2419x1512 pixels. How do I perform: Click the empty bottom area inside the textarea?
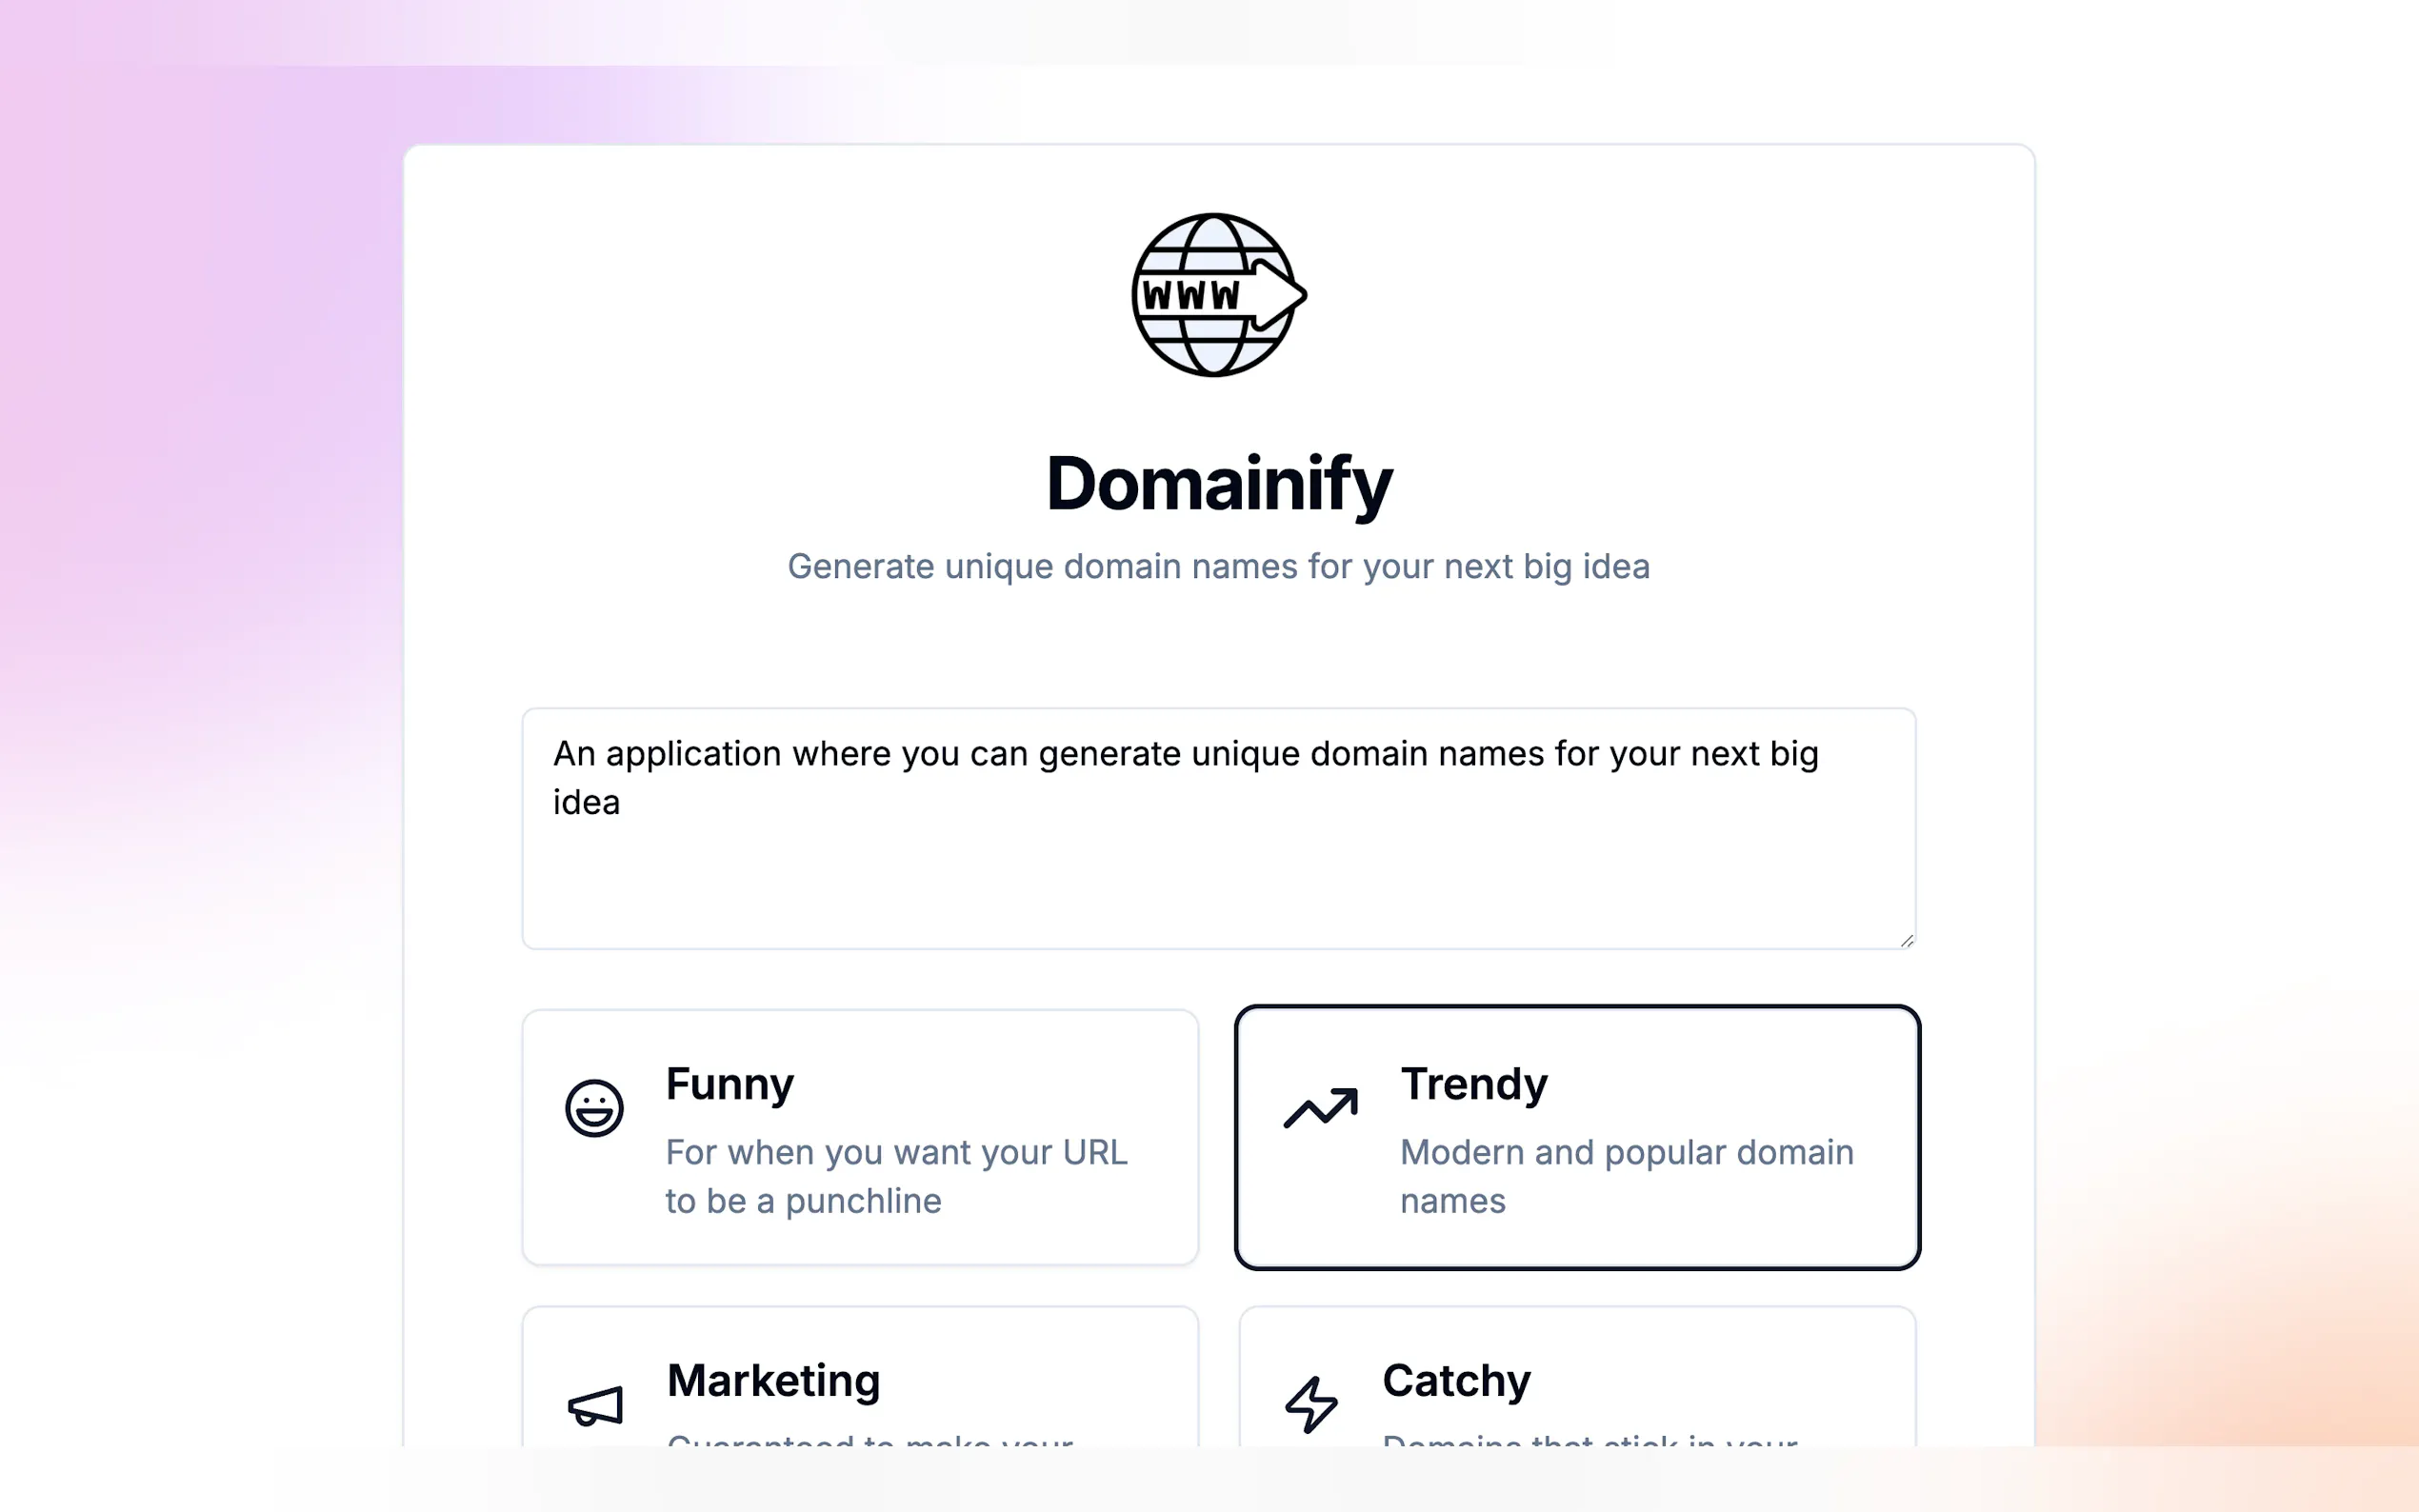[x=1218, y=895]
